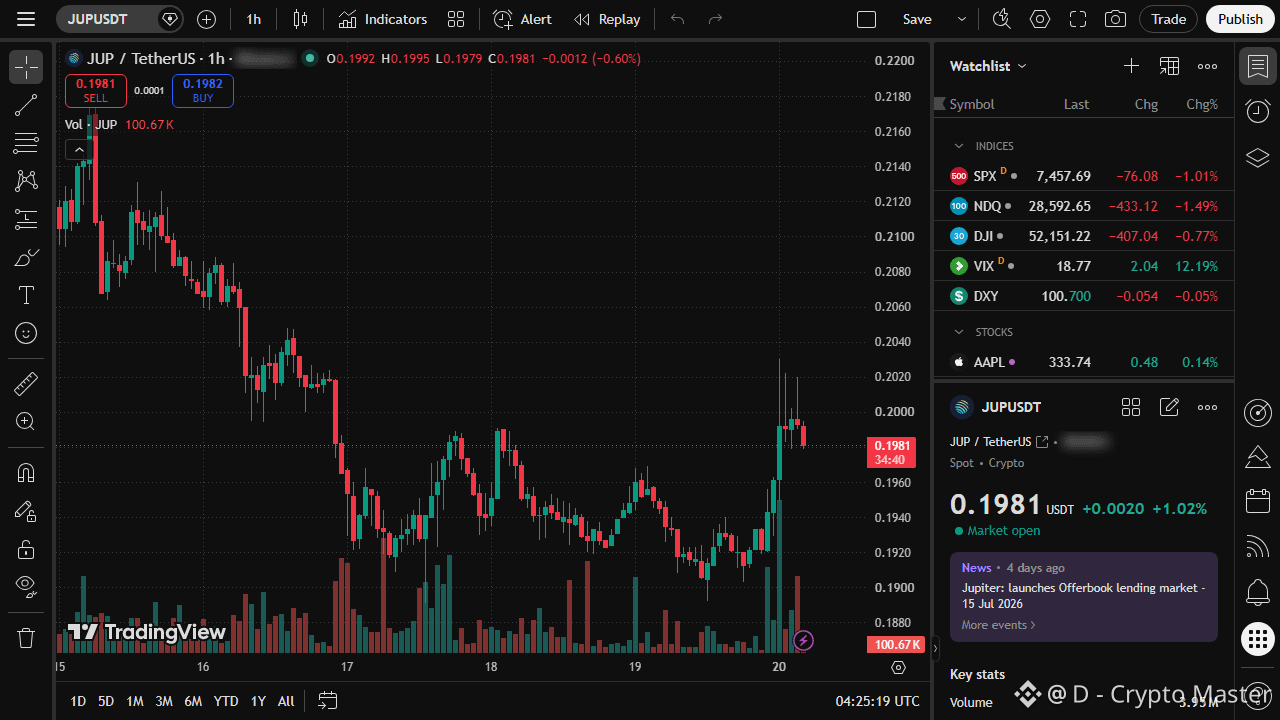Screen dimensions: 1280x720
Task: Enter fullscreen mode
Action: 1078,19
